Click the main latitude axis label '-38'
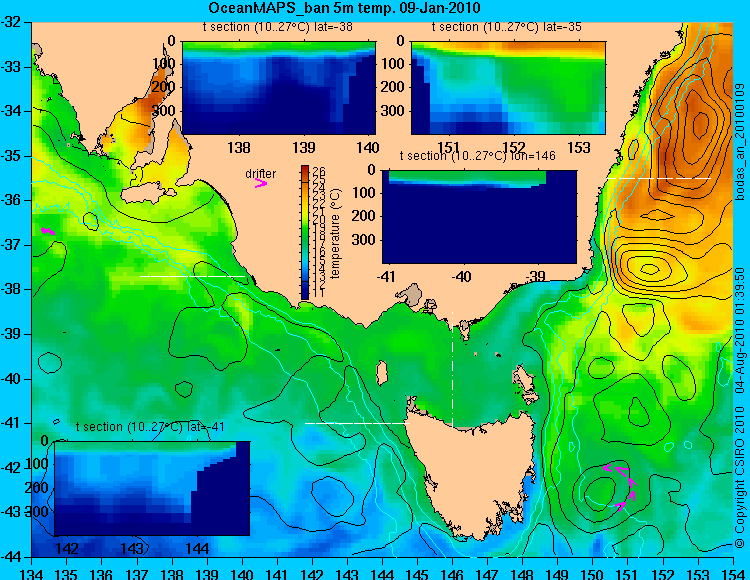The width and height of the screenshot is (750, 580). pyautogui.click(x=12, y=289)
